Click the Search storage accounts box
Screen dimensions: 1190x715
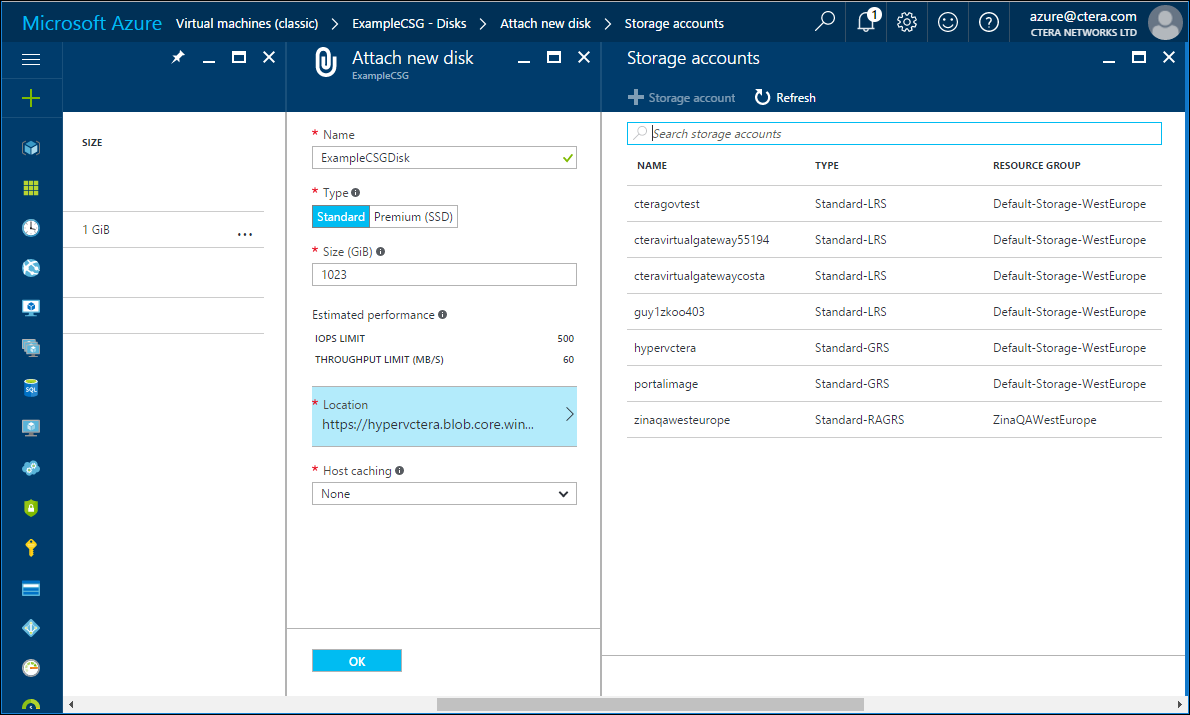coord(894,133)
